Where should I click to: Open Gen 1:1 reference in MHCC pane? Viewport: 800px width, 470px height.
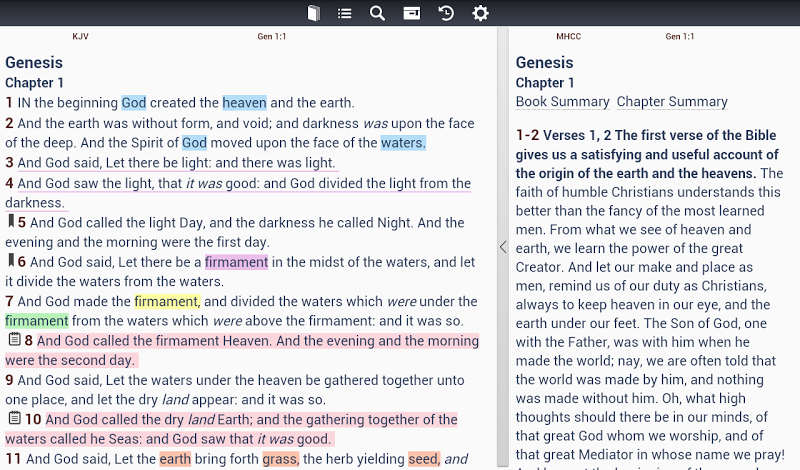tap(680, 36)
